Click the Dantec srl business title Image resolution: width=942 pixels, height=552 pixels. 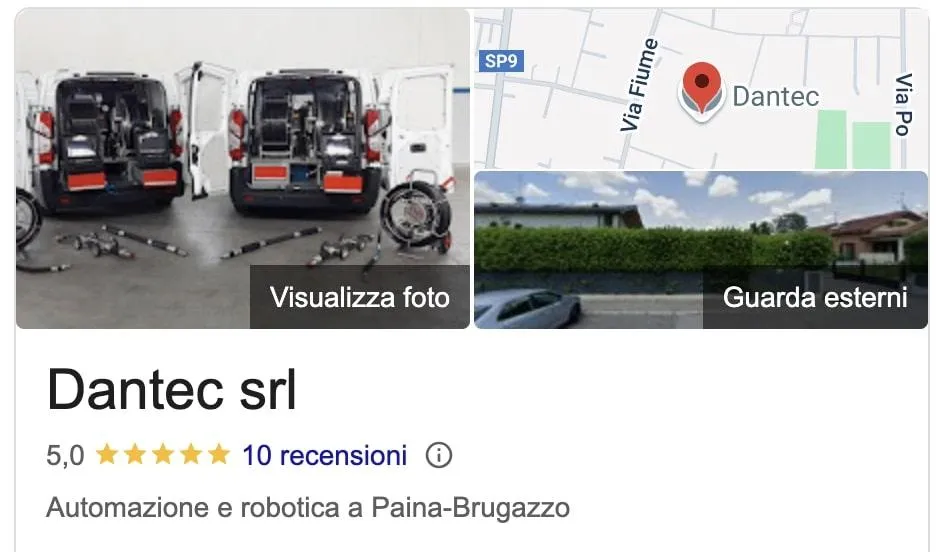tap(172, 390)
